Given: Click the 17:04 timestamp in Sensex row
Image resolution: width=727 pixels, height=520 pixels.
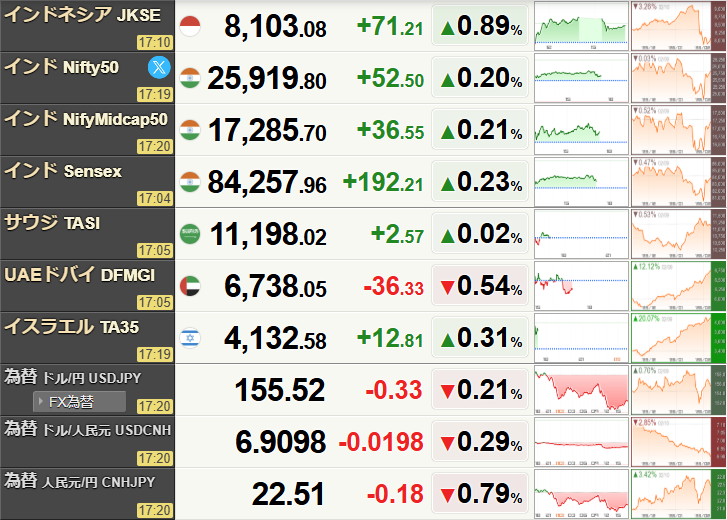Looking at the screenshot, I should [x=155, y=198].
